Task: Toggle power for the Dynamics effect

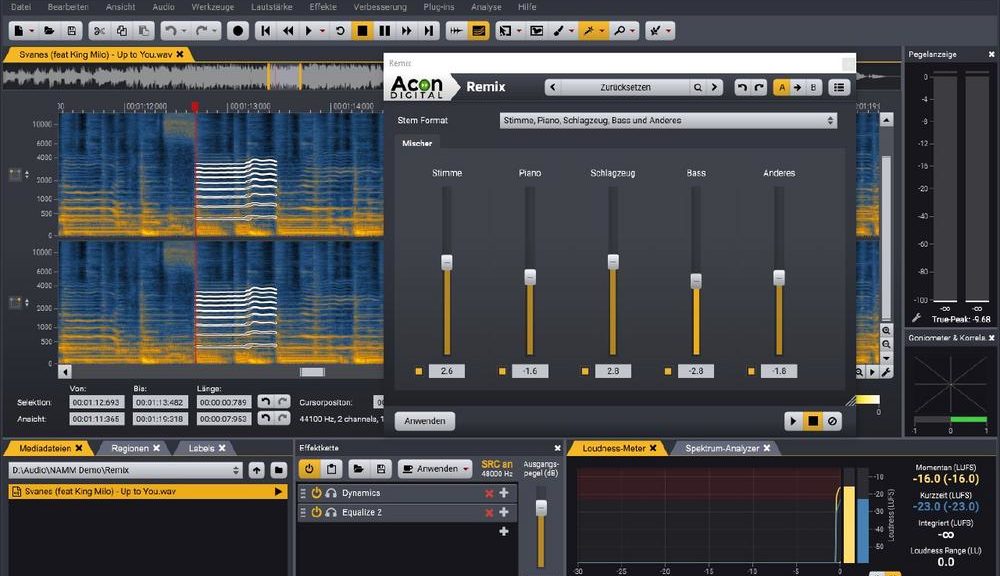Action: pos(316,493)
